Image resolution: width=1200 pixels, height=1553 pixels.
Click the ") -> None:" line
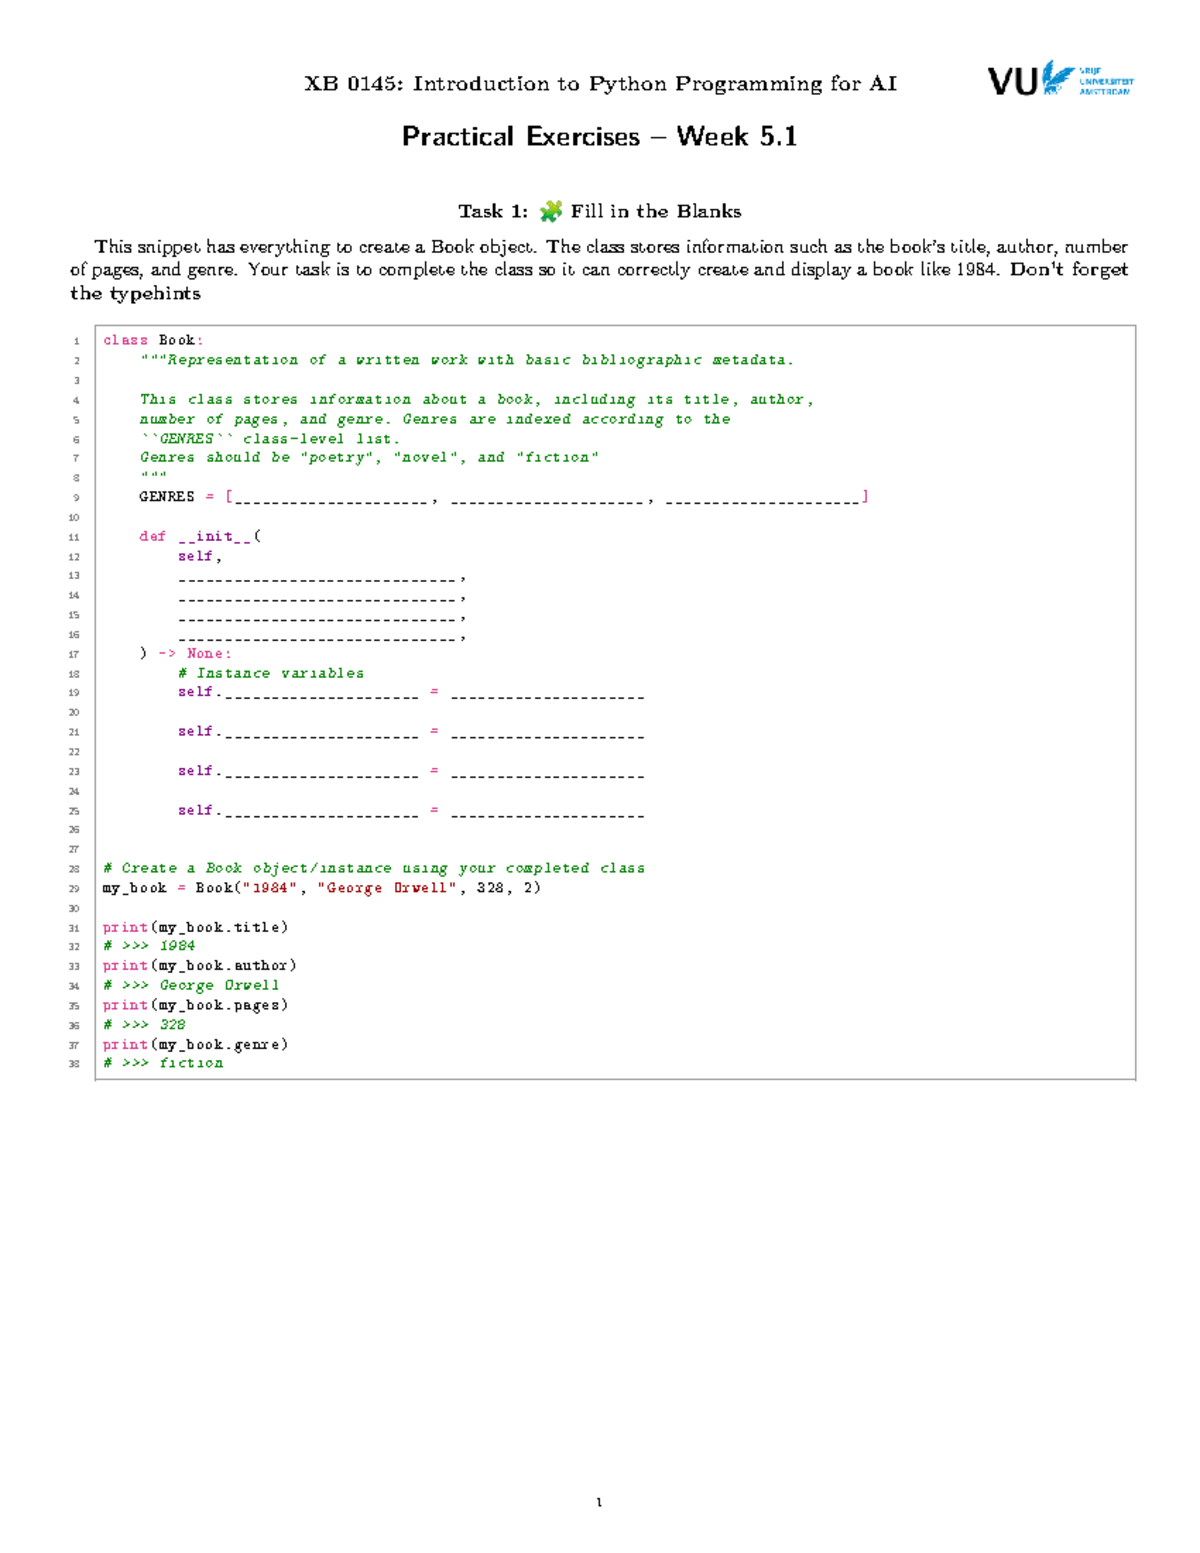[x=185, y=653]
